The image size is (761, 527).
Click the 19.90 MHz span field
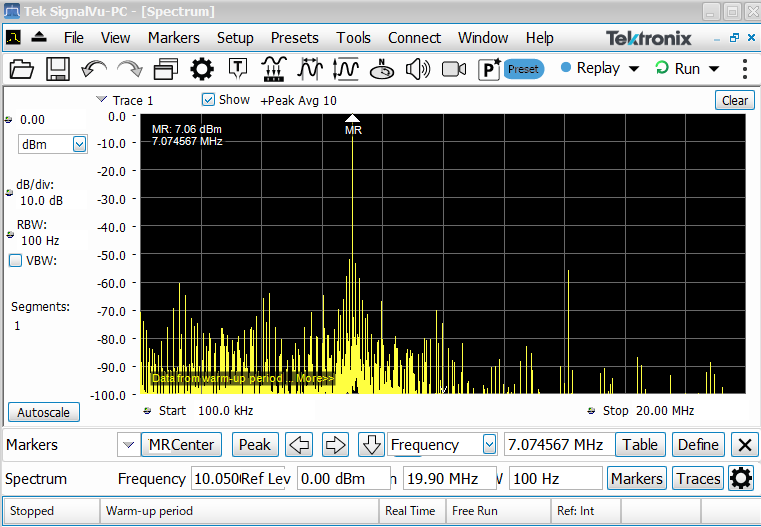[452, 479]
